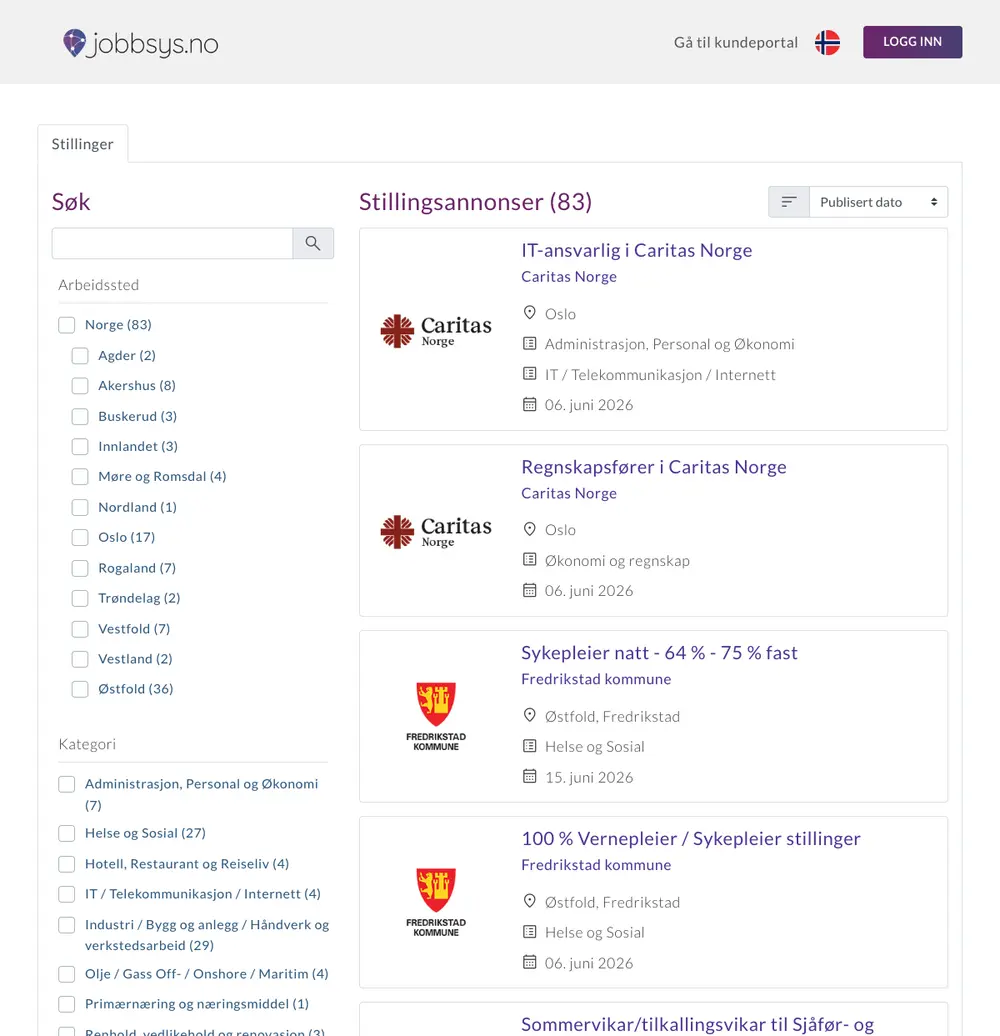Filter by Oslo (17) checkbox
The image size is (1000, 1036).
pyautogui.click(x=80, y=537)
